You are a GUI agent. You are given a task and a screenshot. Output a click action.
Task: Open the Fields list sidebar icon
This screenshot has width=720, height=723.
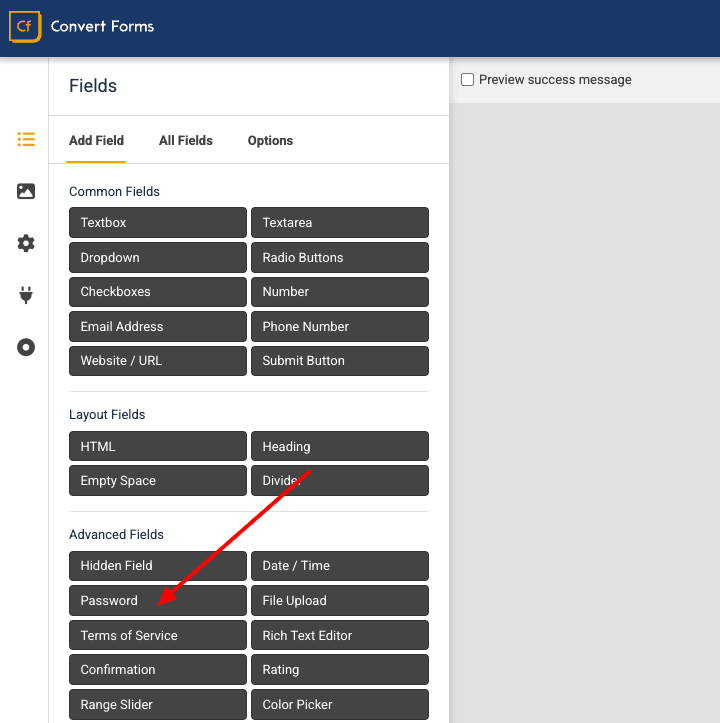pyautogui.click(x=26, y=140)
